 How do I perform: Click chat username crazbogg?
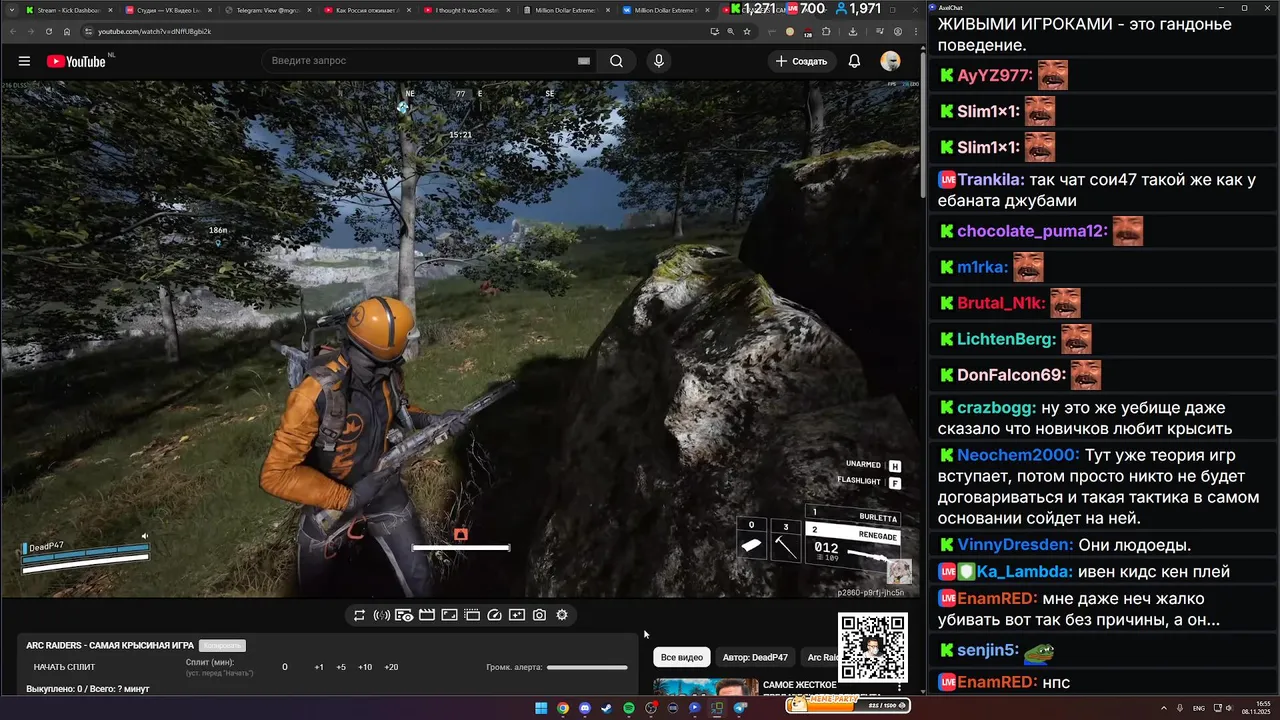pos(996,407)
